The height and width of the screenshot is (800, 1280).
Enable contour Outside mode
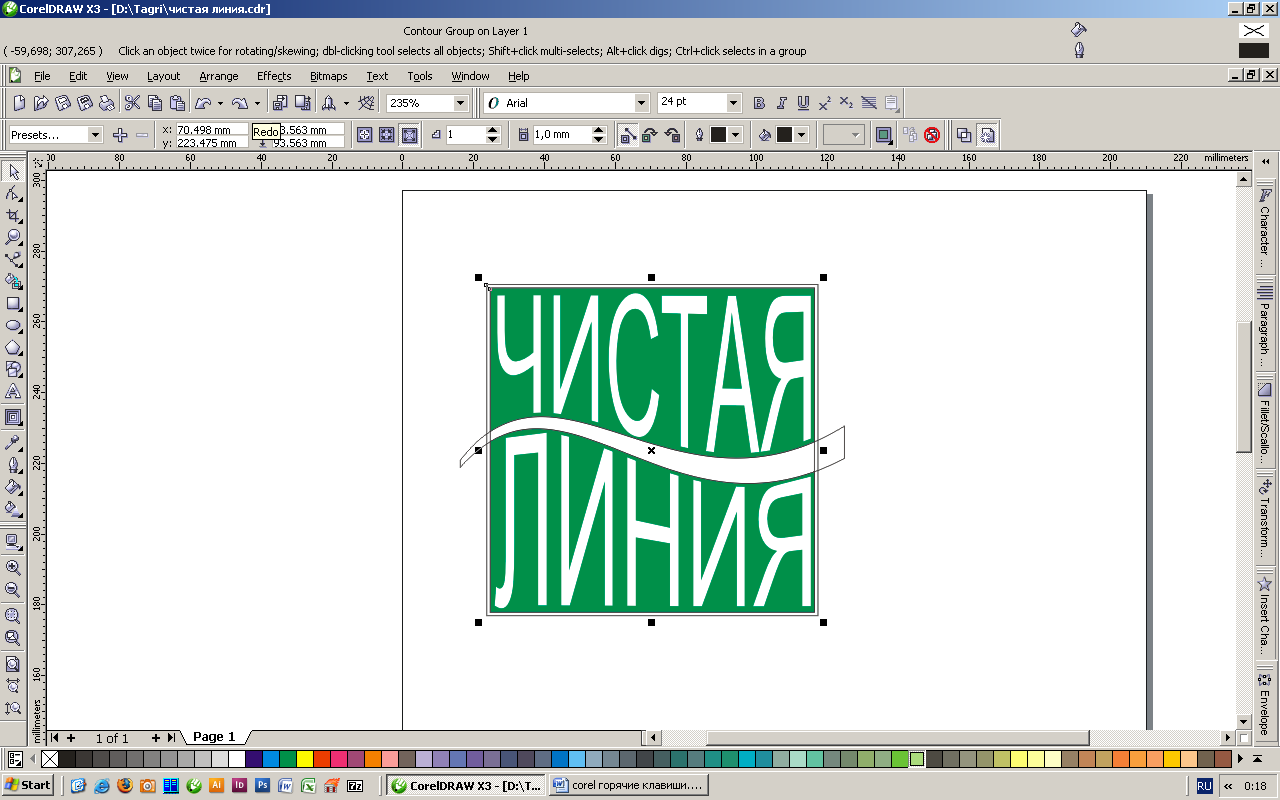(x=409, y=134)
